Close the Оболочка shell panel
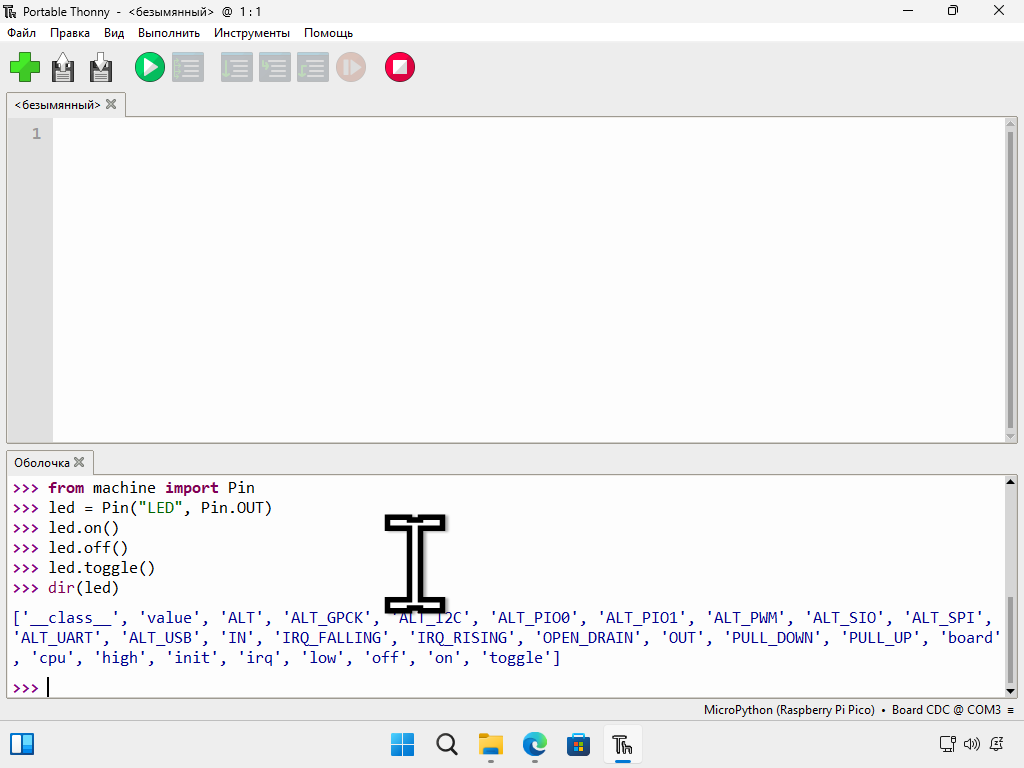 79,462
